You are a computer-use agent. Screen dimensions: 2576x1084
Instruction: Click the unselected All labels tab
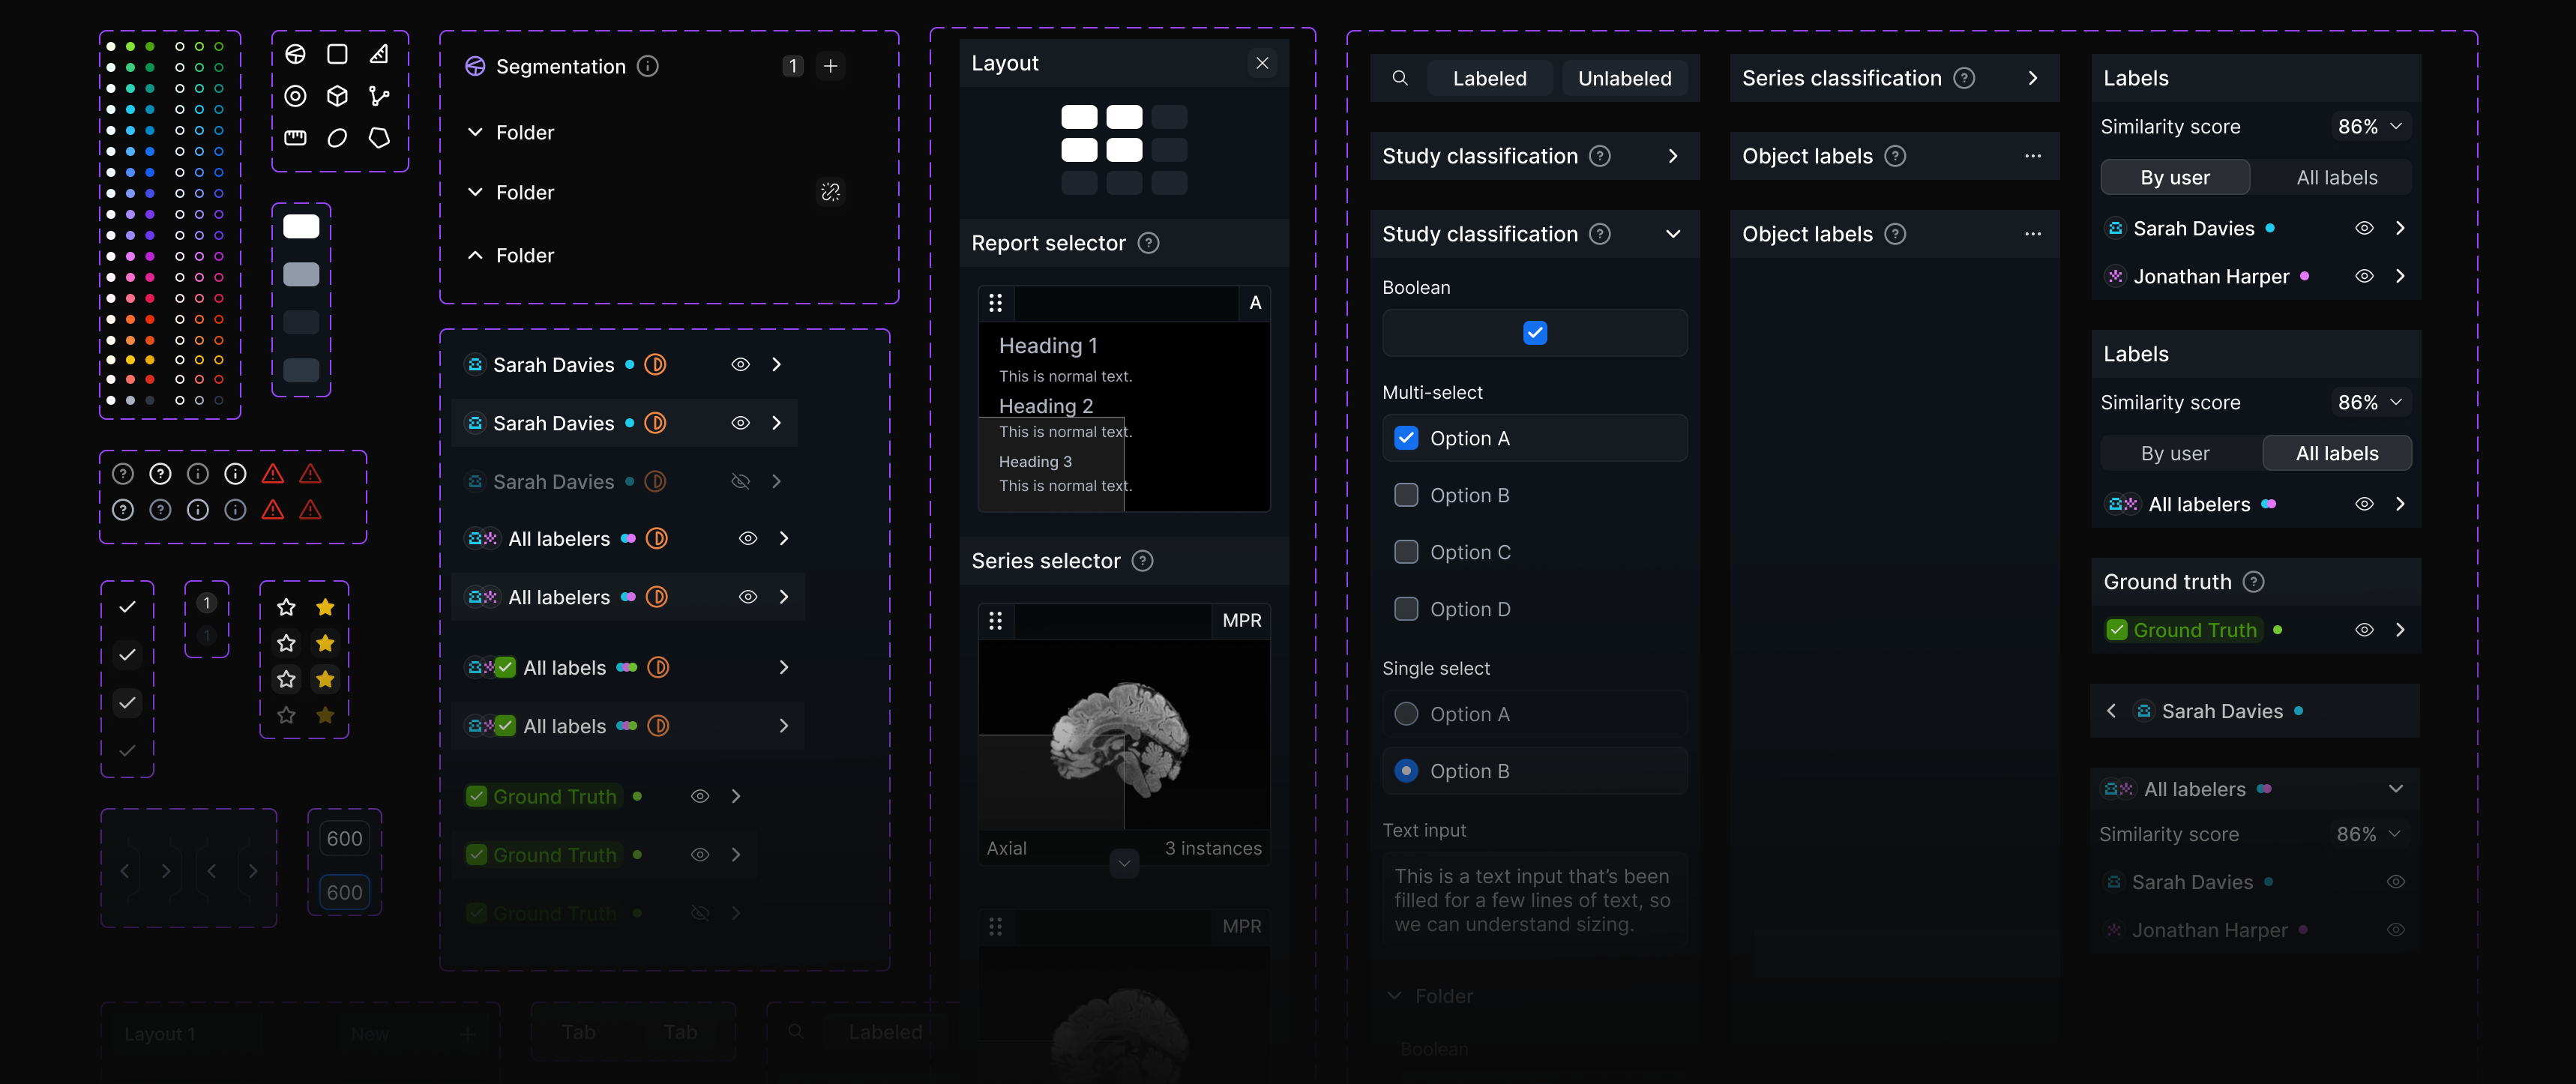(x=2337, y=178)
